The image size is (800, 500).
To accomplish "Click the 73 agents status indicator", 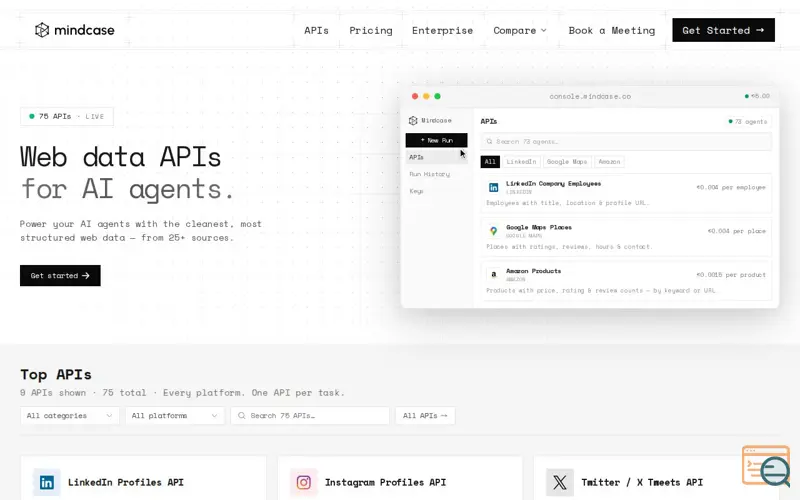I will pyautogui.click(x=747, y=121).
